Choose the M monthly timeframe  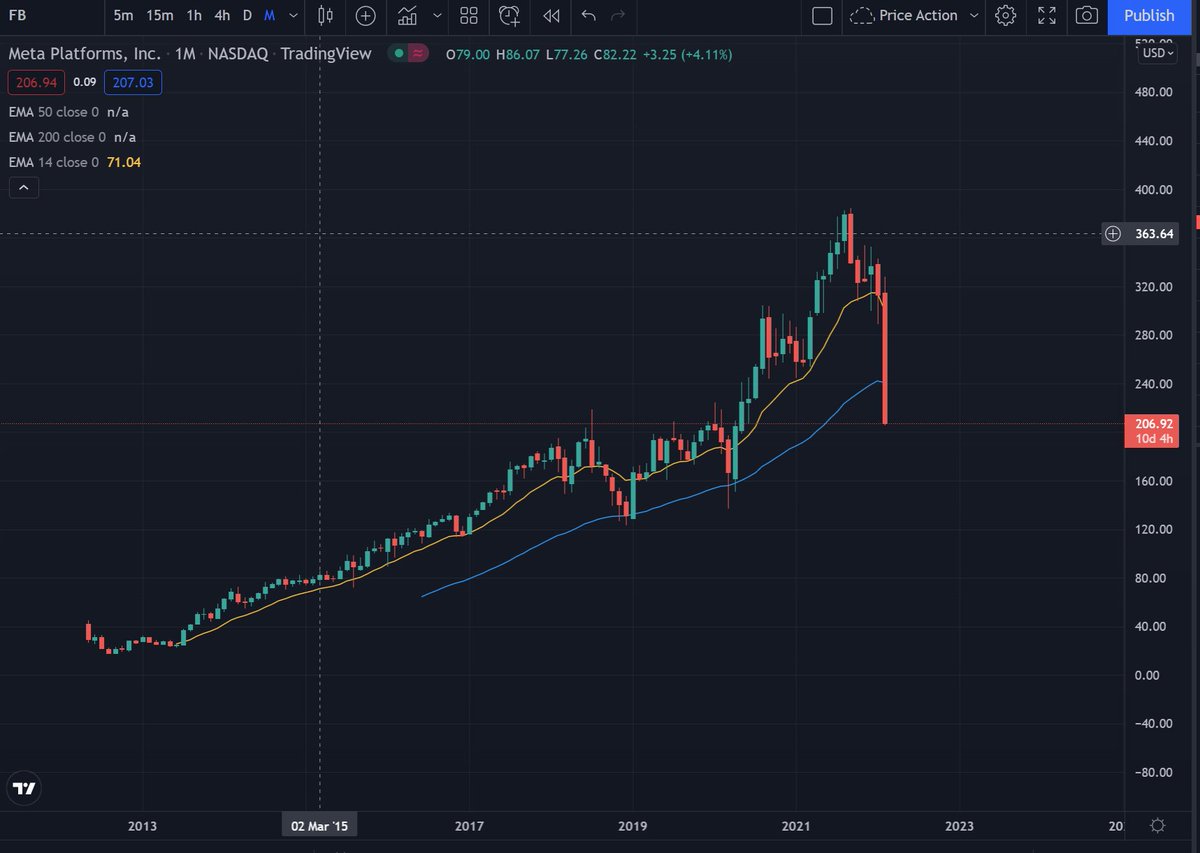click(x=270, y=15)
